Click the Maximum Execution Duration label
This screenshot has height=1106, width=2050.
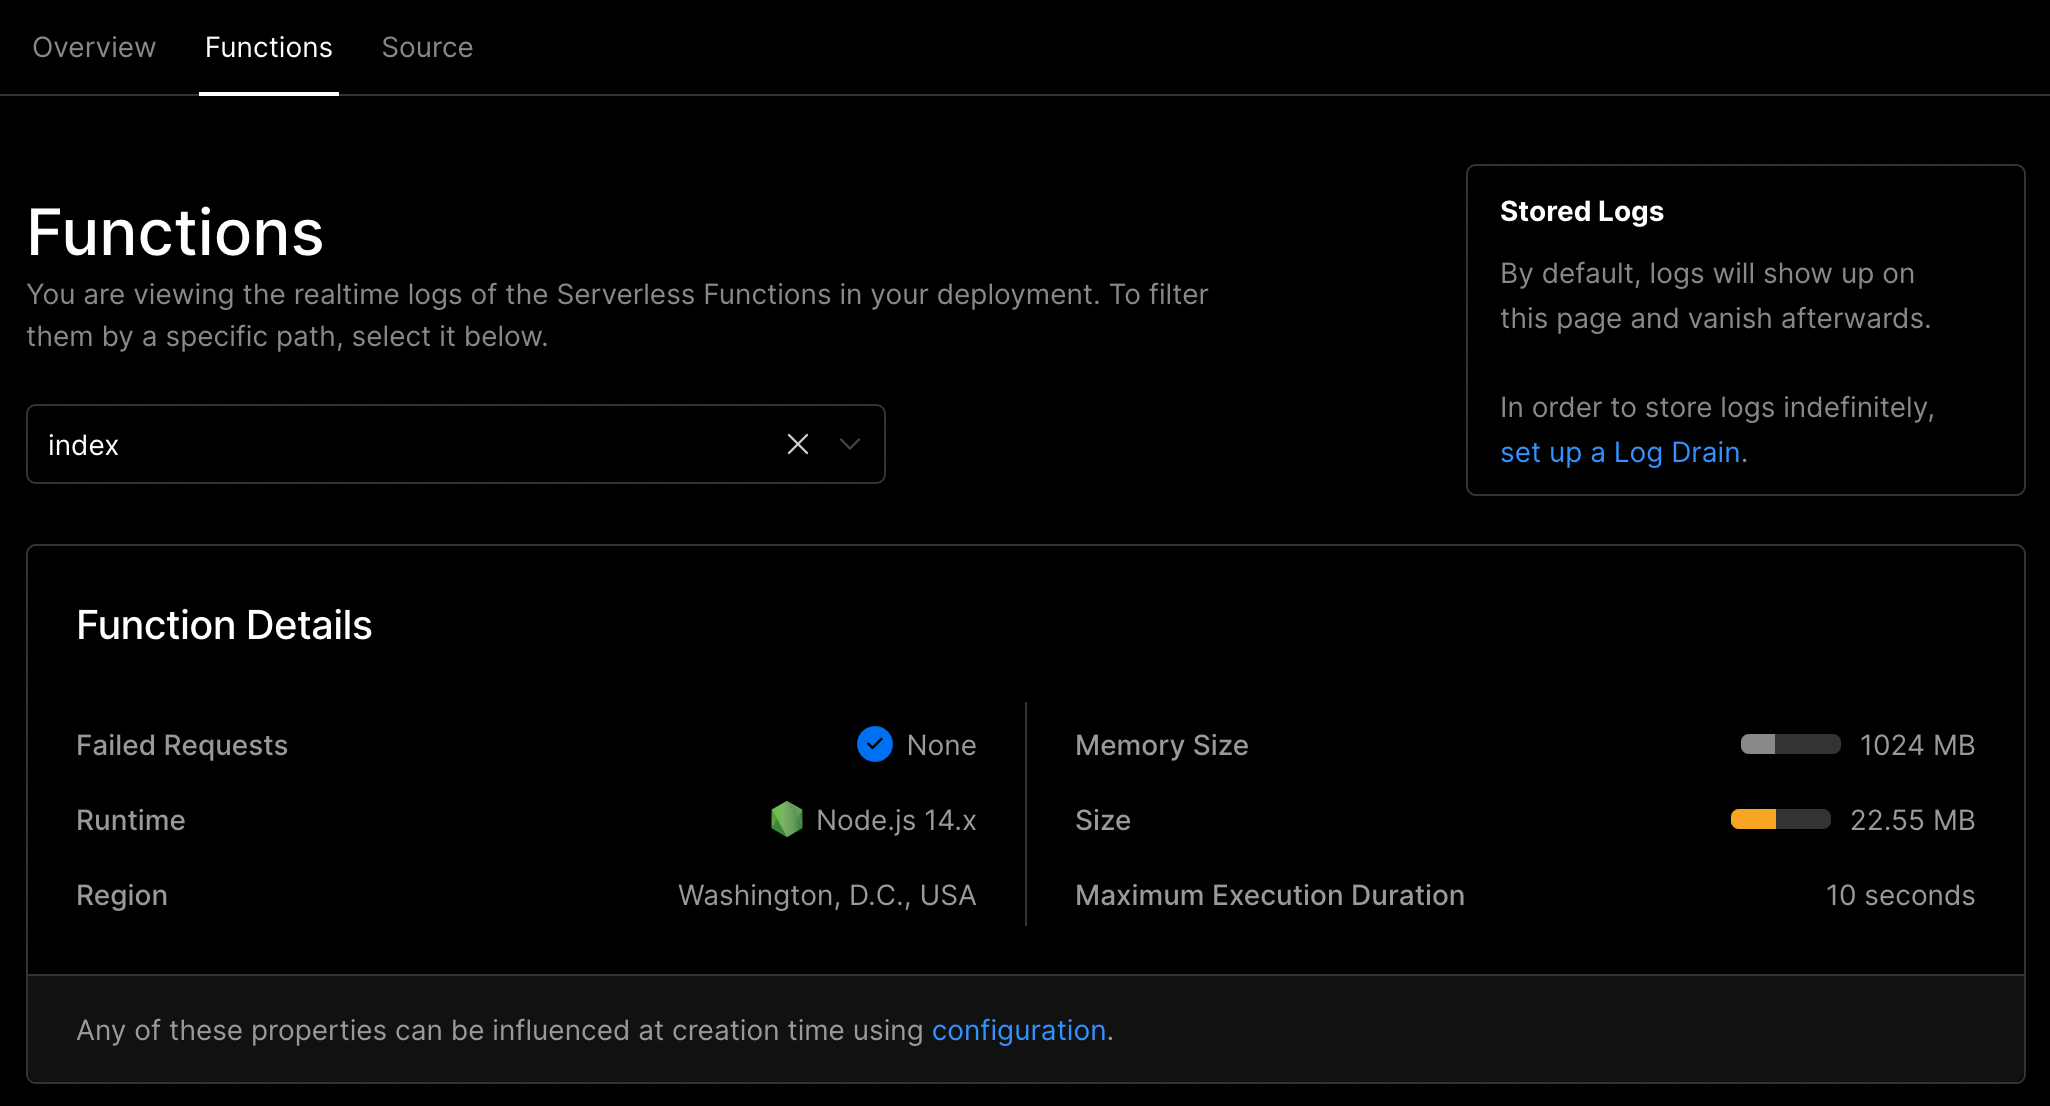[x=1269, y=895]
